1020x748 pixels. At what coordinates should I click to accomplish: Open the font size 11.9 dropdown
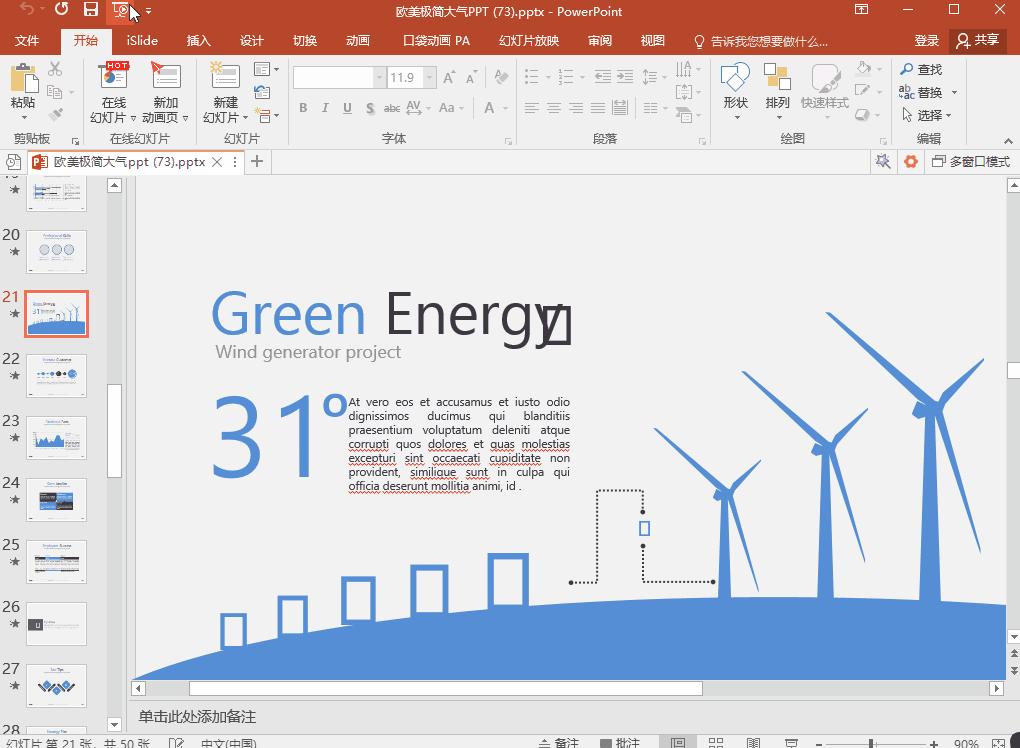(429, 78)
